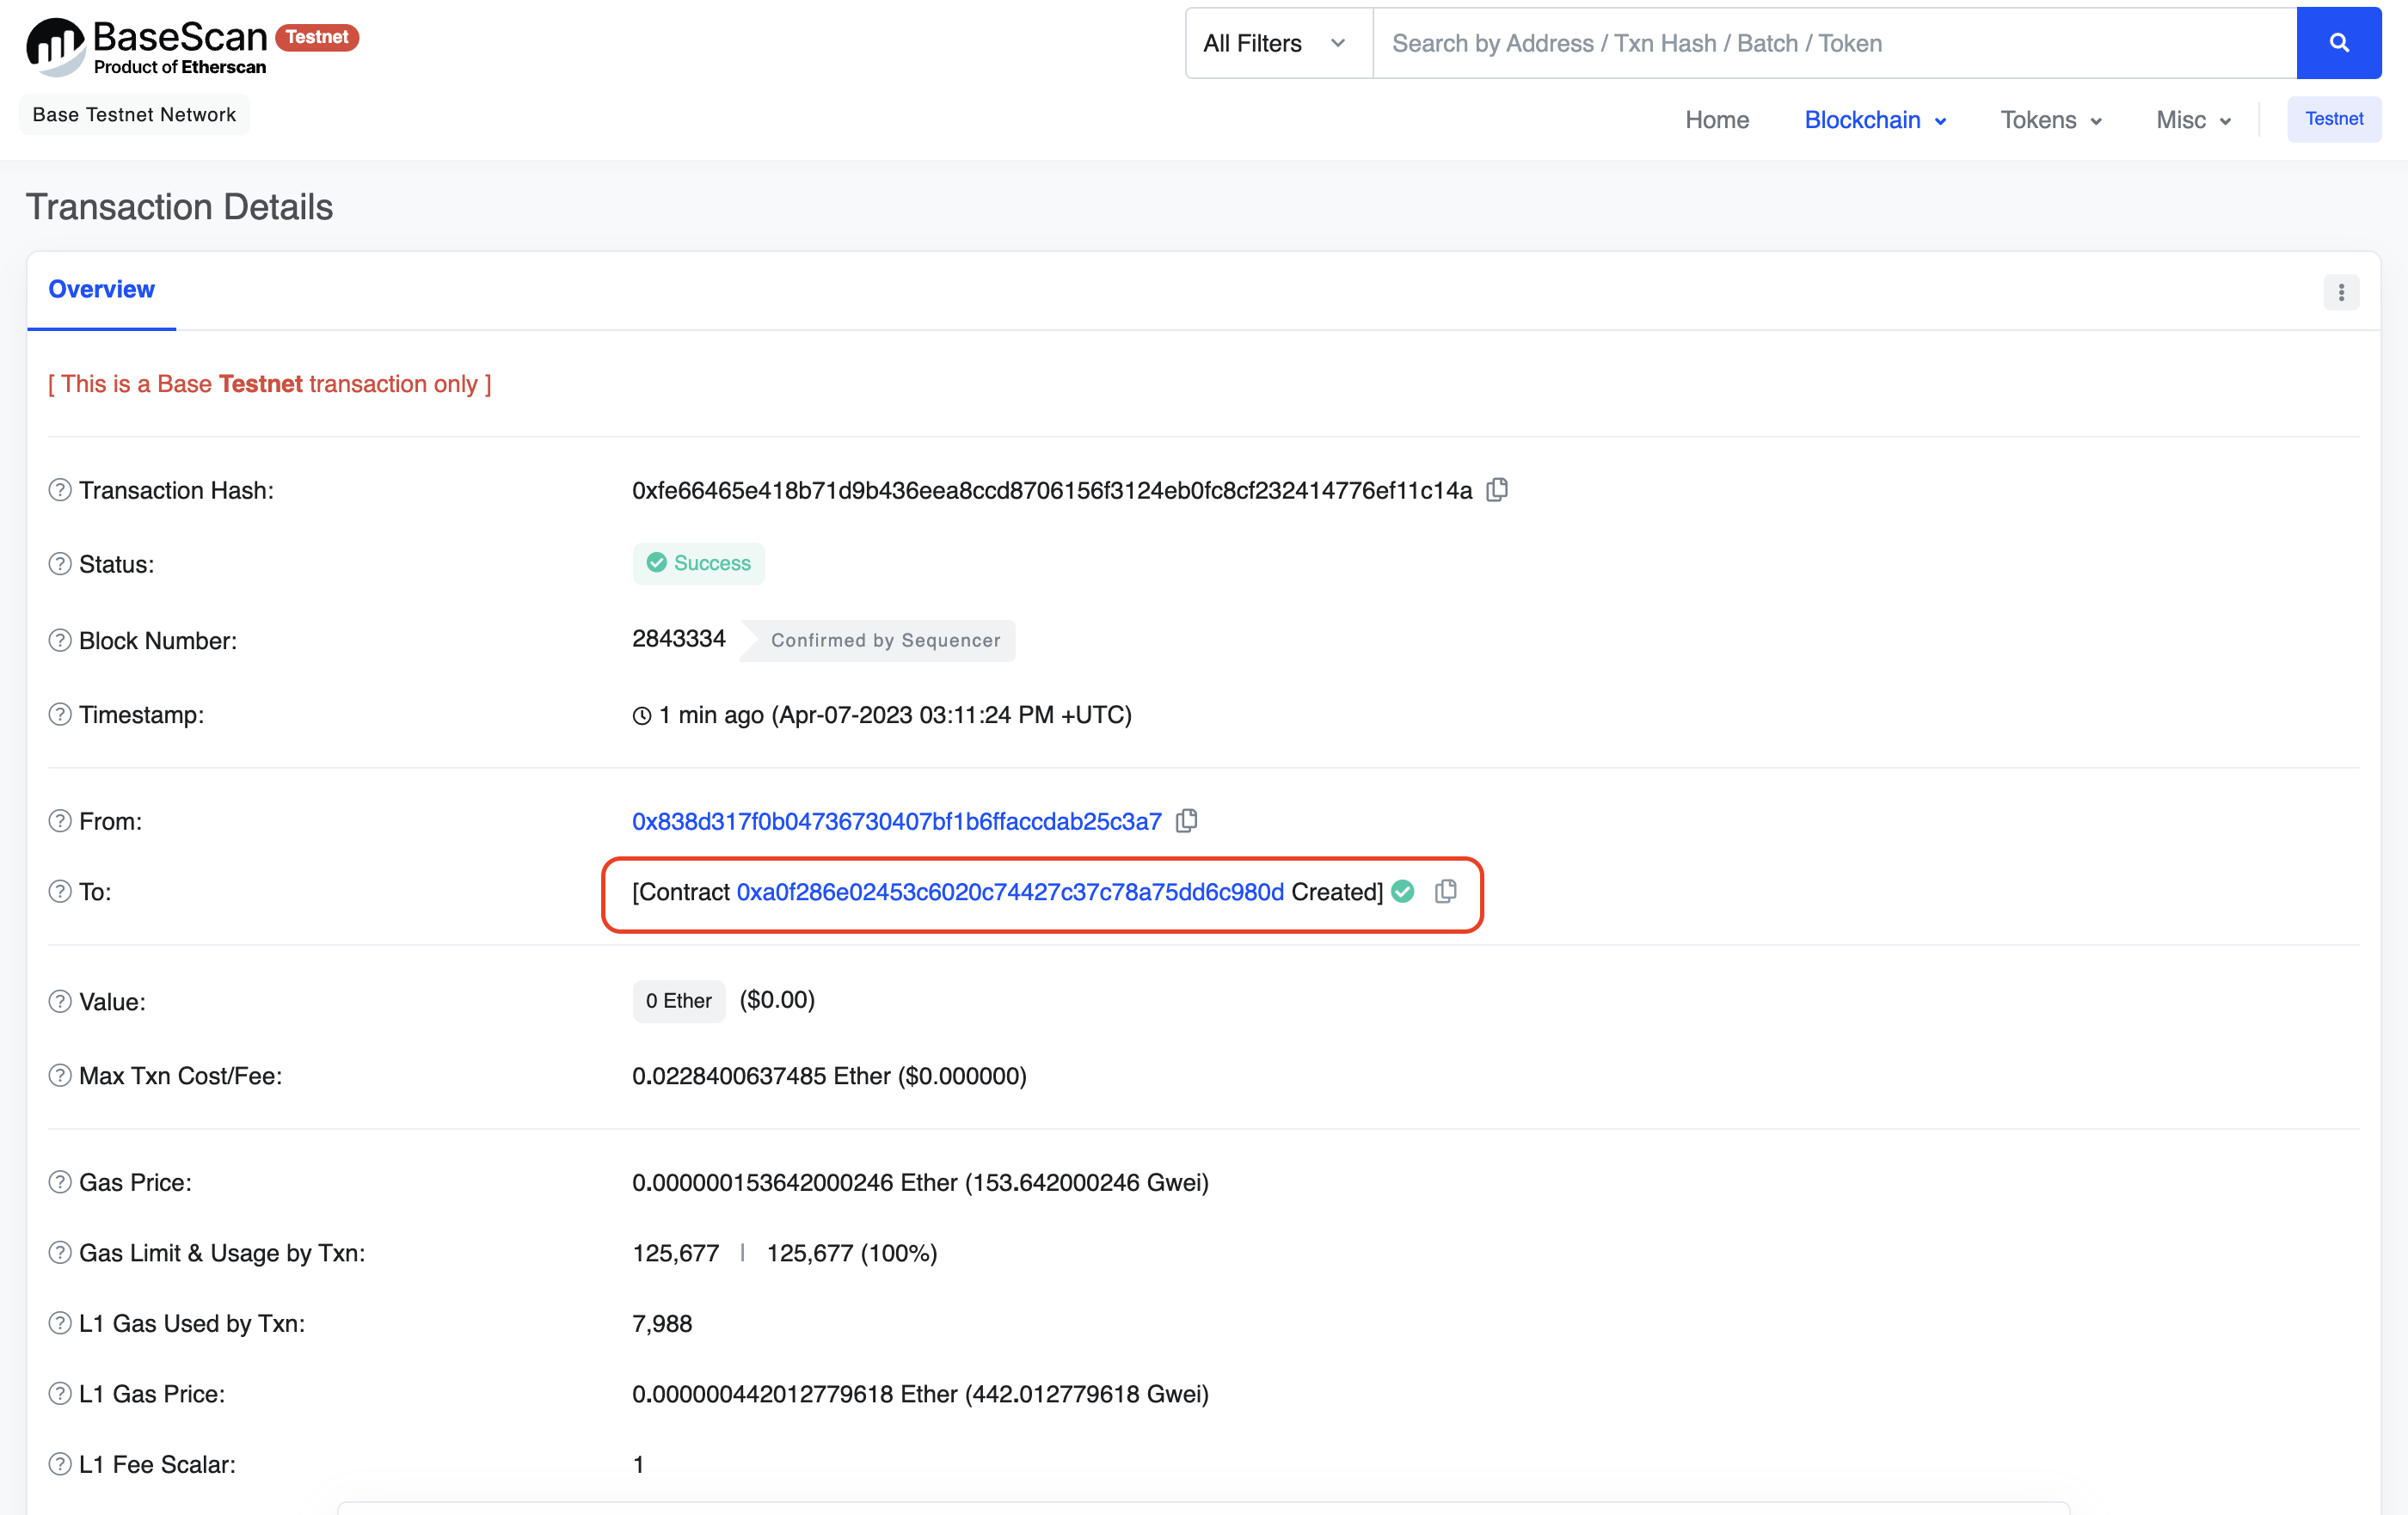Click the help icon beside Timestamp
Screen dimensions: 2408x1515
point(60,714)
